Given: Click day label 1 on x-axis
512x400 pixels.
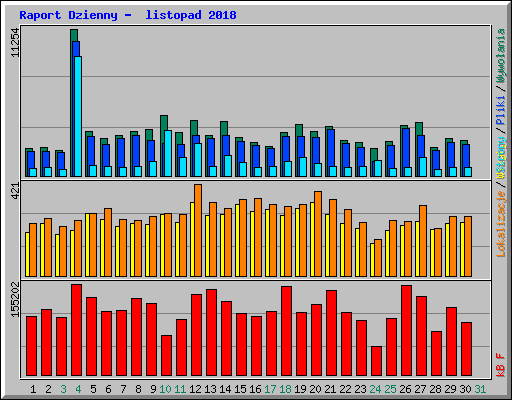Looking at the screenshot, I should [33, 389].
